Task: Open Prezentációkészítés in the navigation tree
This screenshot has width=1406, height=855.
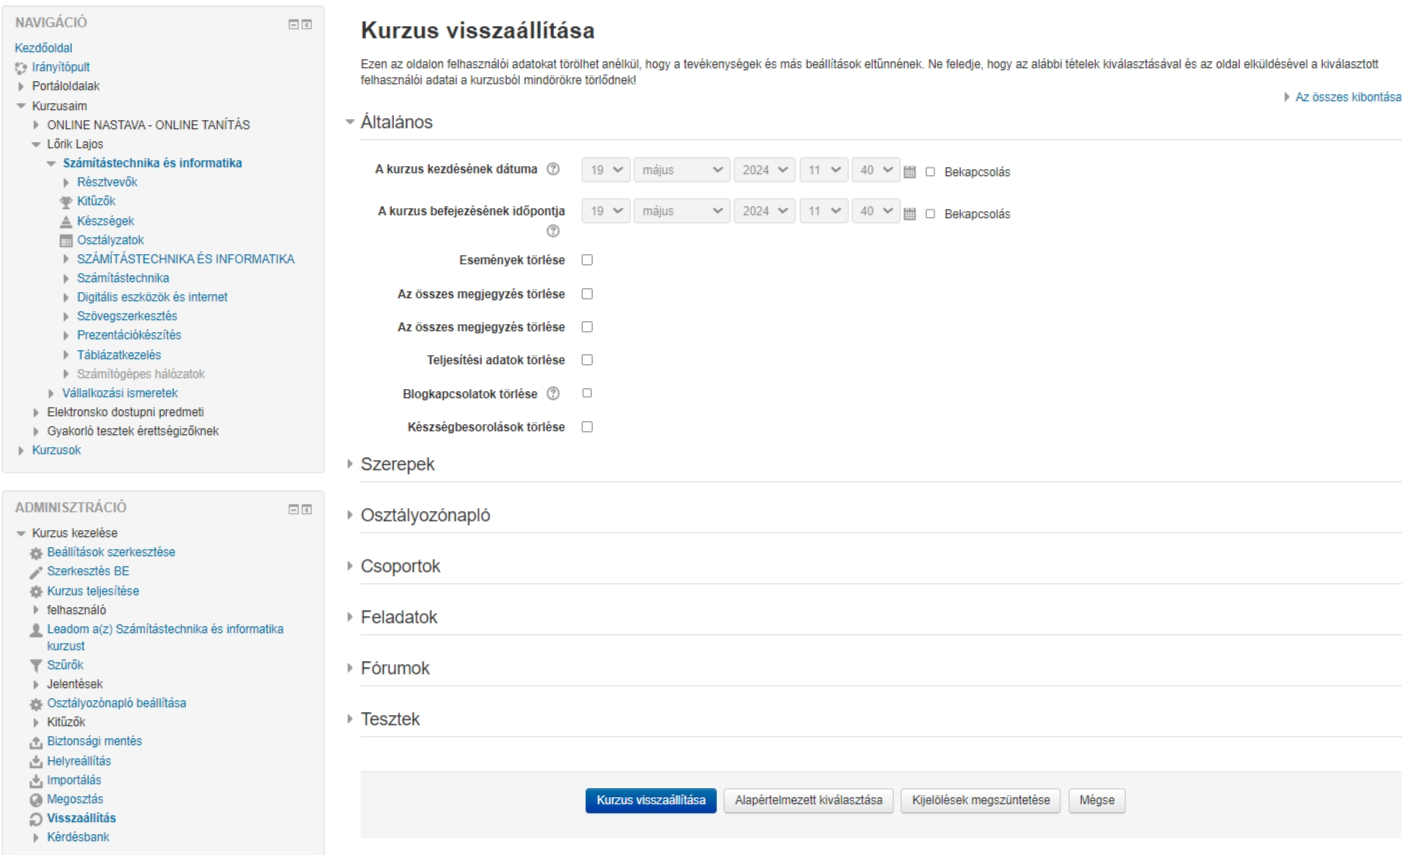Action: click(129, 335)
